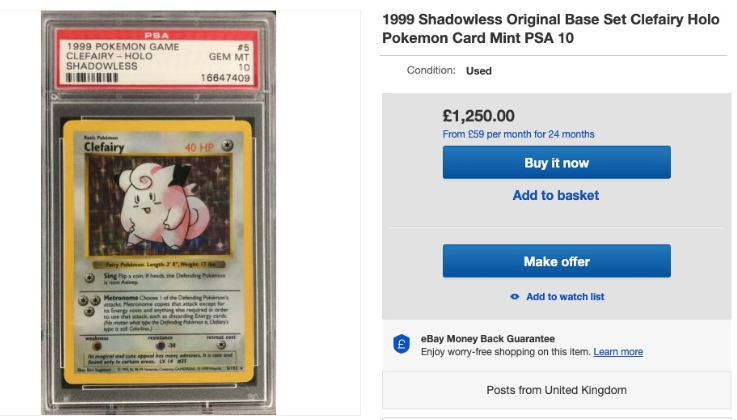This screenshot has height=420, width=737.
Task: Open the From £59 per month financing link
Action: (x=518, y=134)
